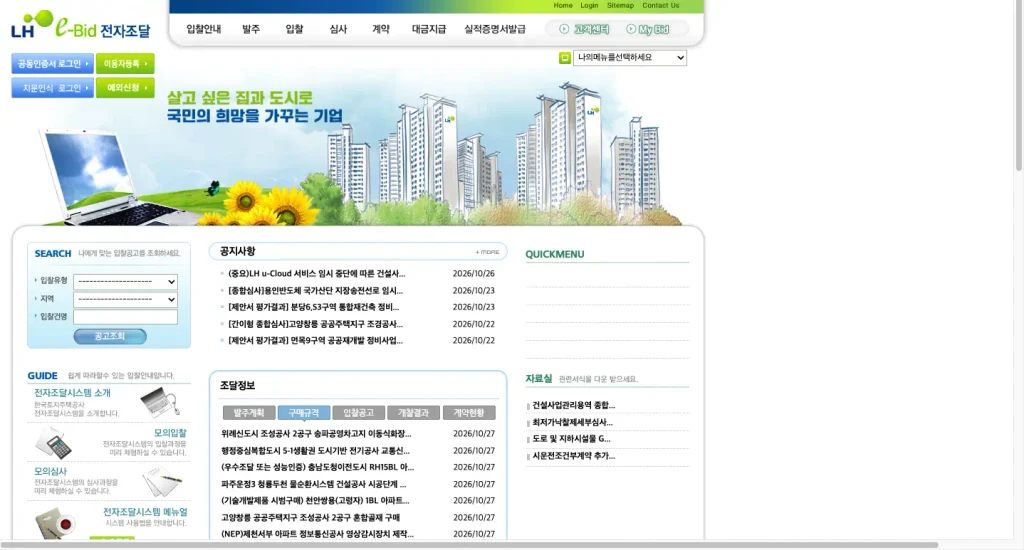1024x550 pixels.
Task: Switch to the 구매규격 tab
Action: tap(304, 413)
